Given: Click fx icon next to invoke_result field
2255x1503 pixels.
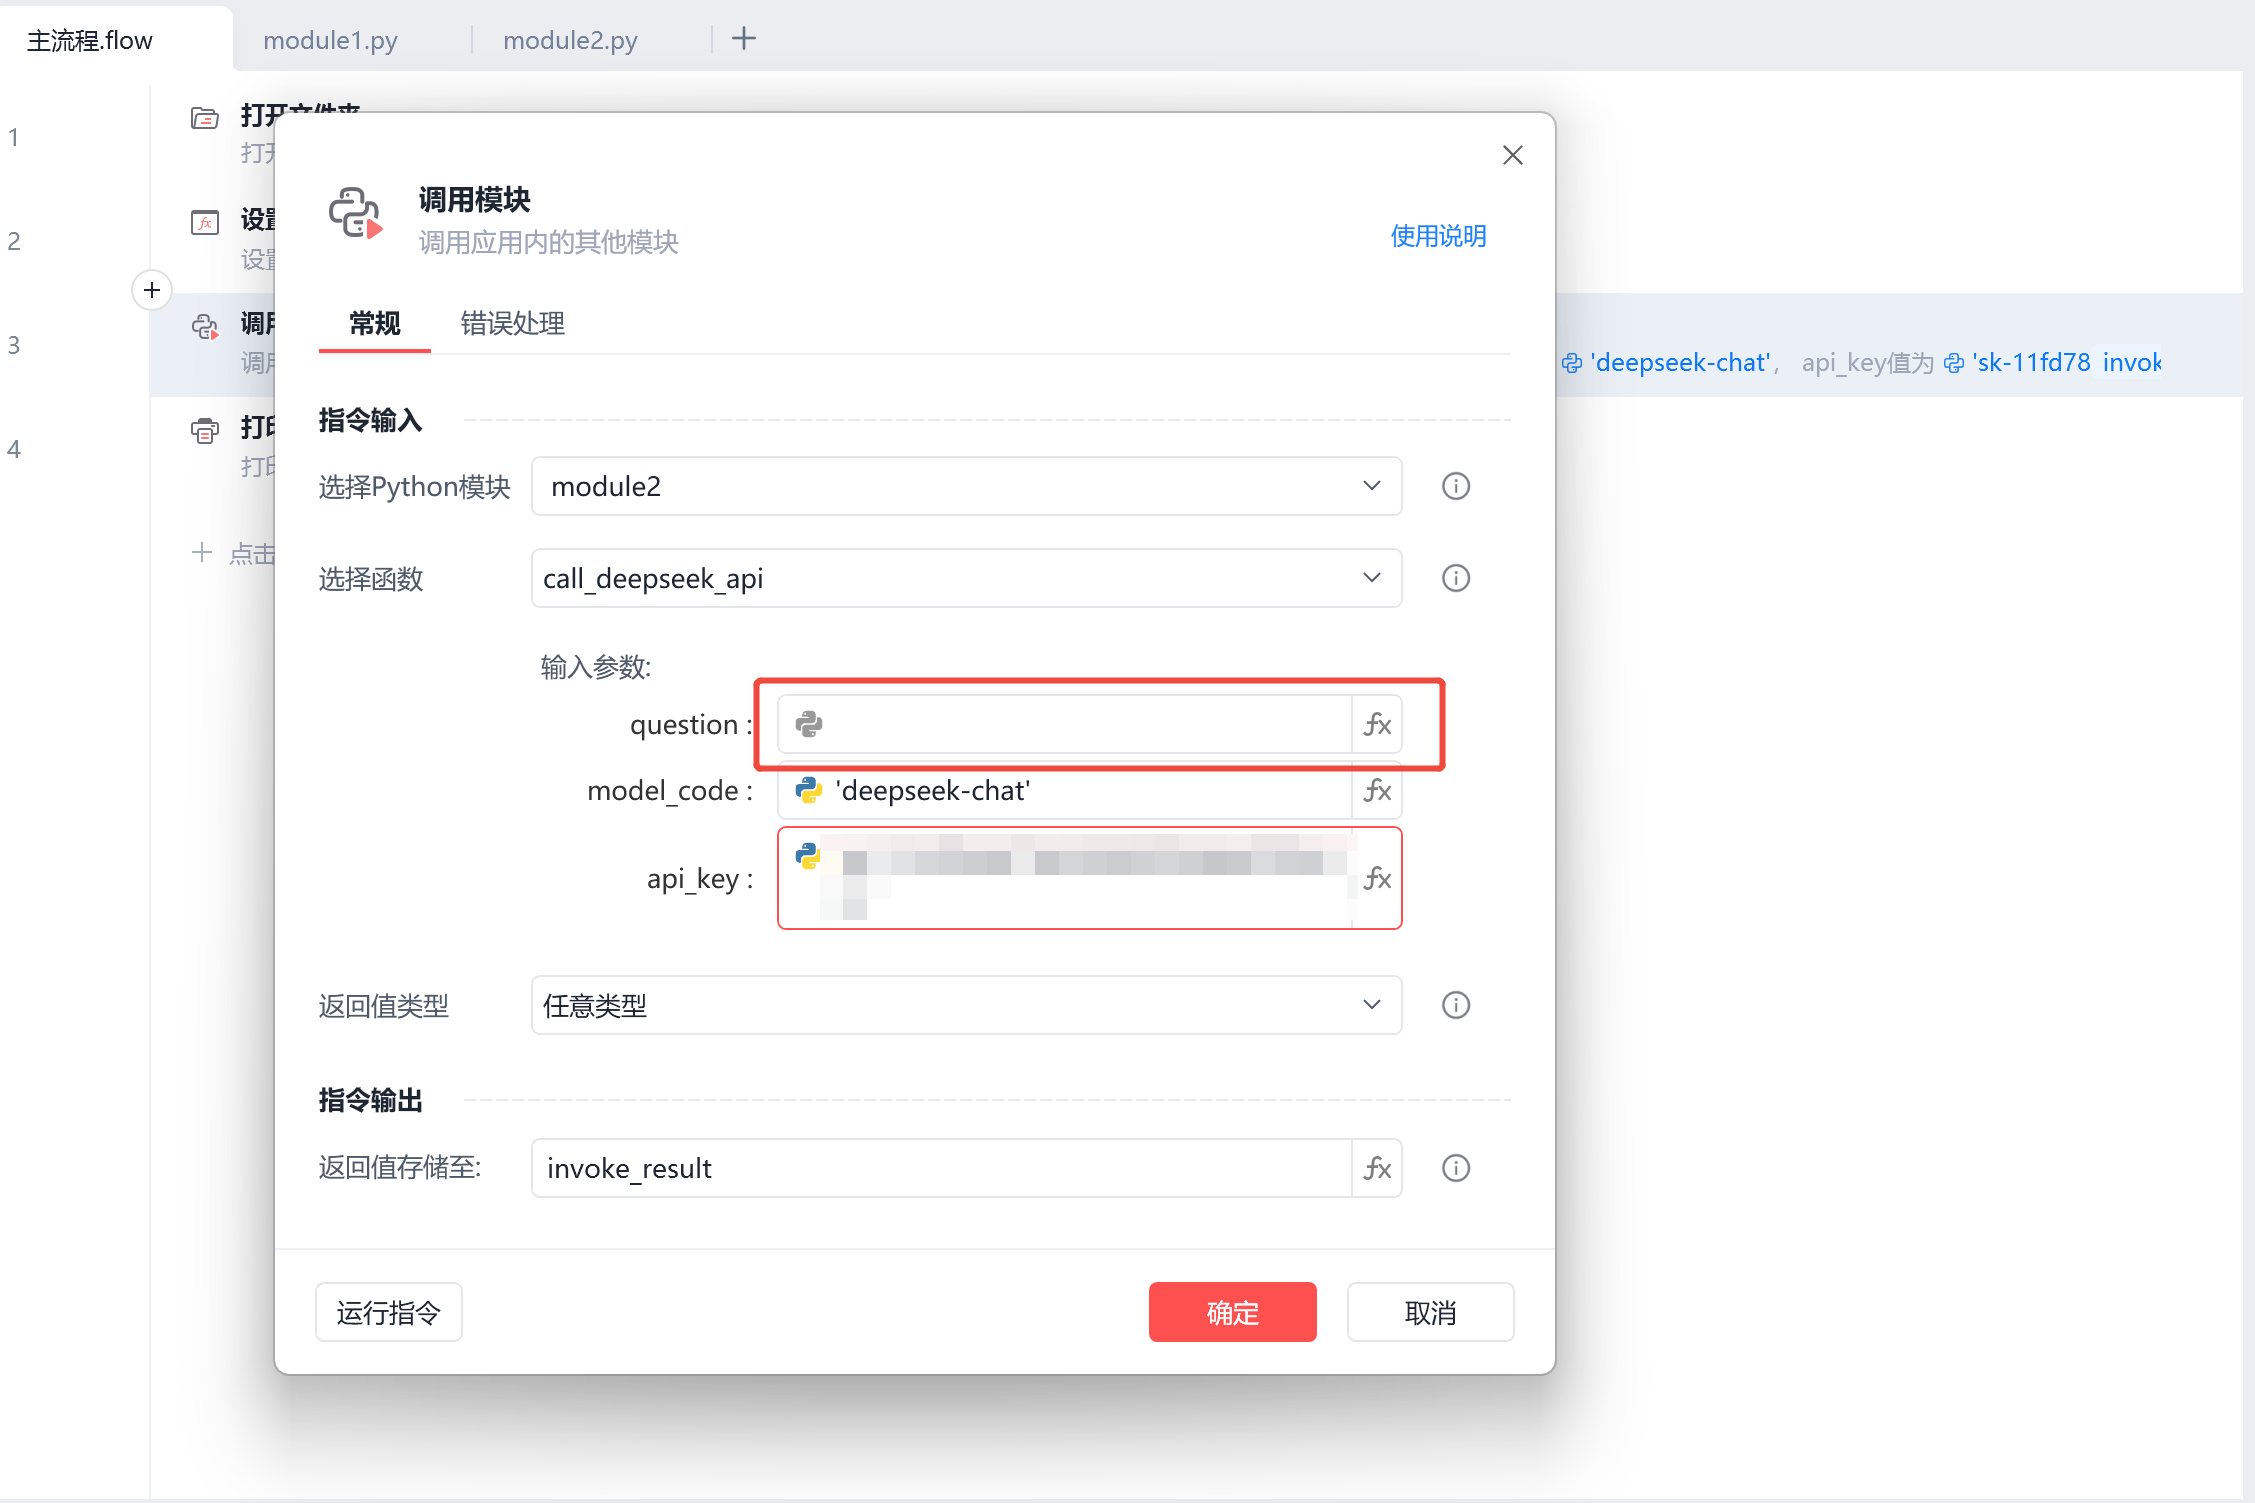Looking at the screenshot, I should click(1377, 1168).
